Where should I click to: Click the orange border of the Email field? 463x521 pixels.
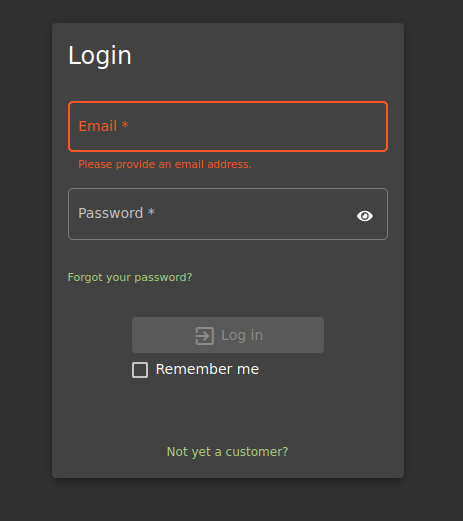[x=228, y=103]
